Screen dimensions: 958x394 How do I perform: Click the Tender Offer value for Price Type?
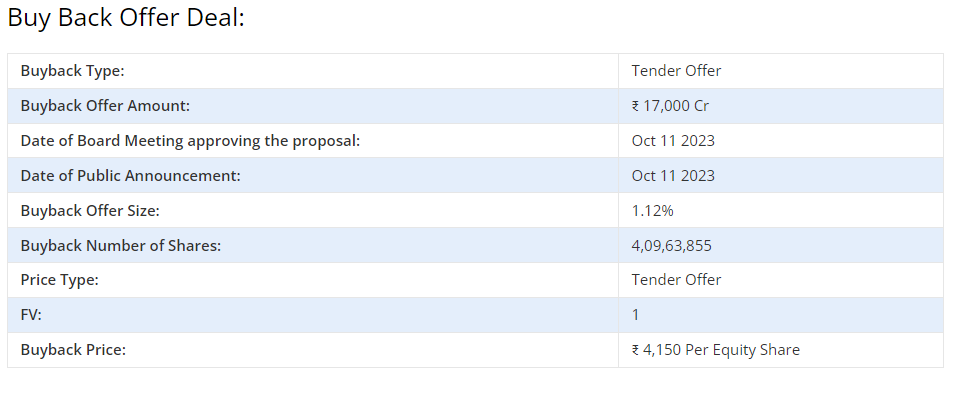(676, 280)
